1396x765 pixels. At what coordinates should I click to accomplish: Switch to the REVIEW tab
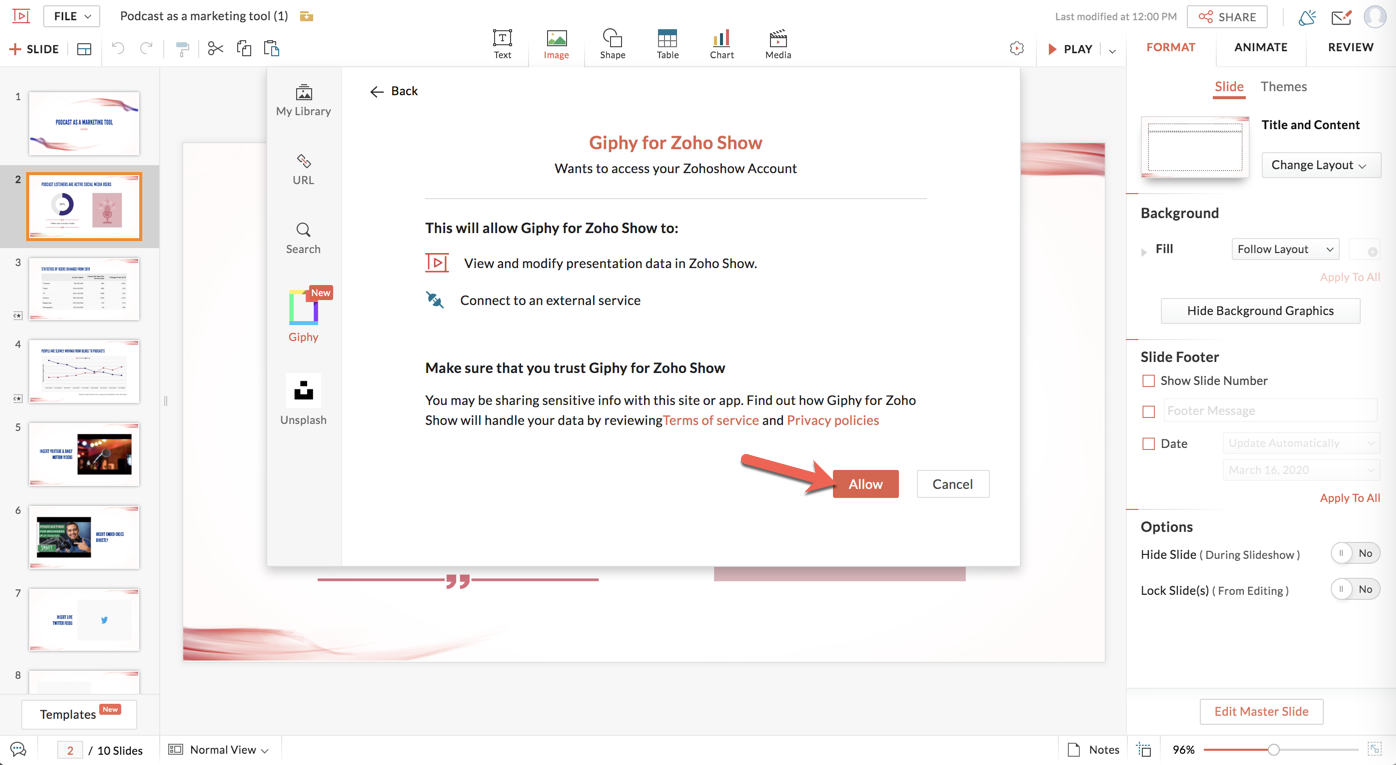point(1350,47)
